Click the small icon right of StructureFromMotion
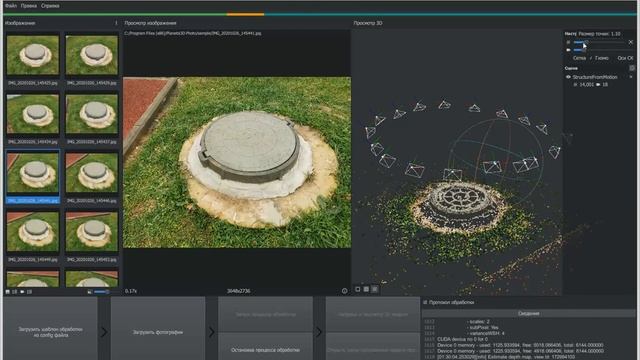This screenshot has width=640, height=360. pos(631,77)
